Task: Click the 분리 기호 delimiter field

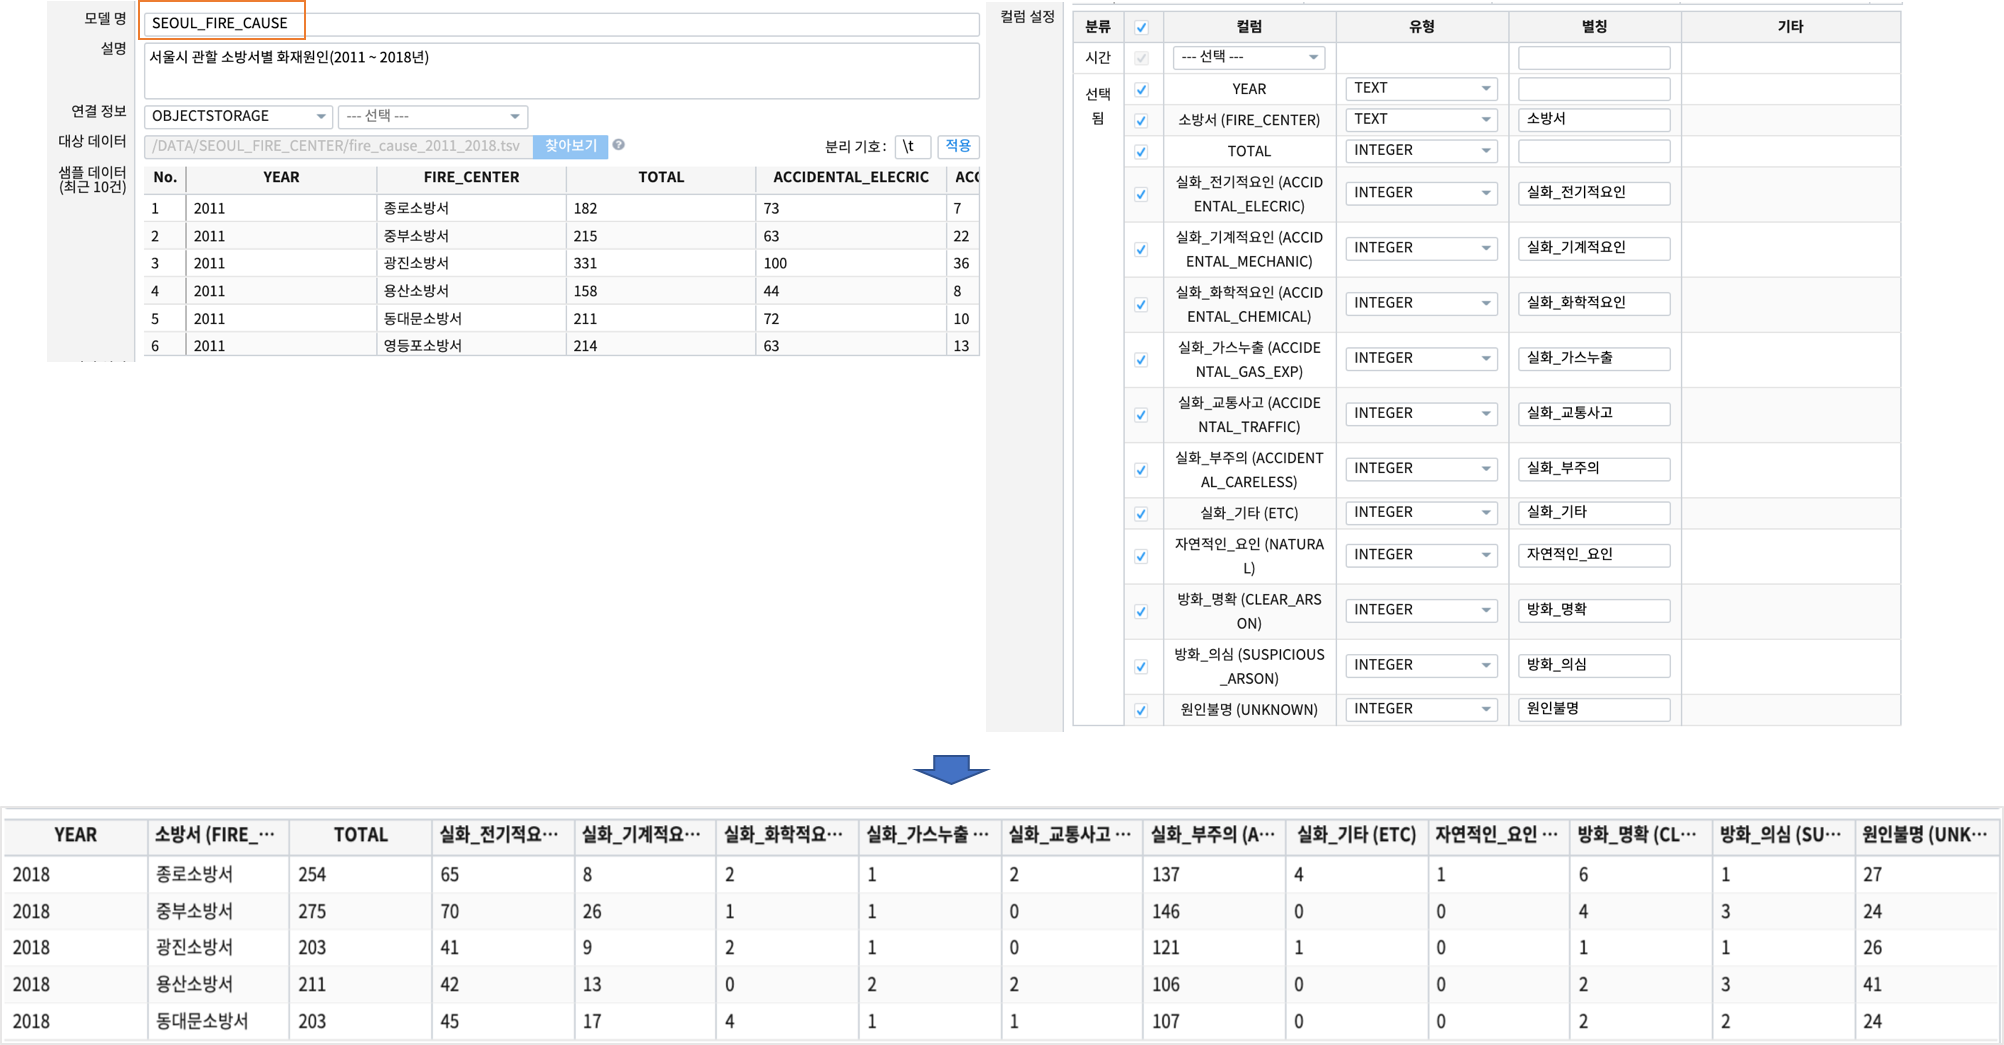Action: (x=913, y=146)
